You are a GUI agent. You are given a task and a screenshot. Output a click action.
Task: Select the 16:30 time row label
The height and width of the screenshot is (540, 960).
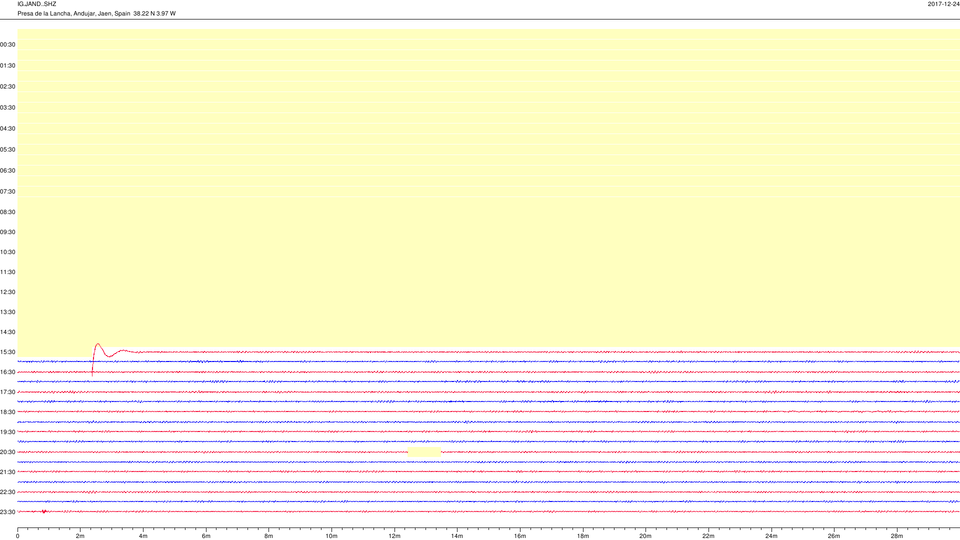point(8,372)
